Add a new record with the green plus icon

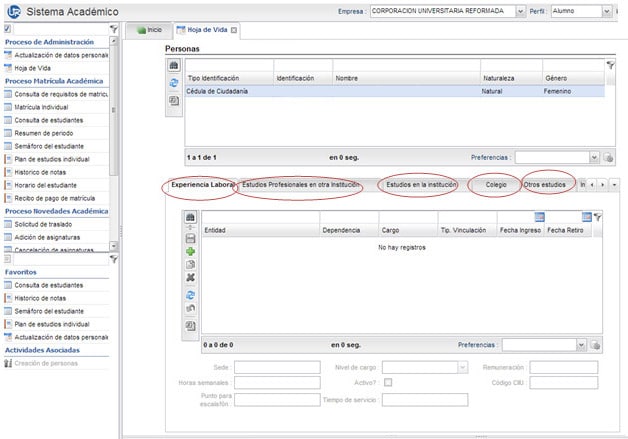[x=190, y=252]
